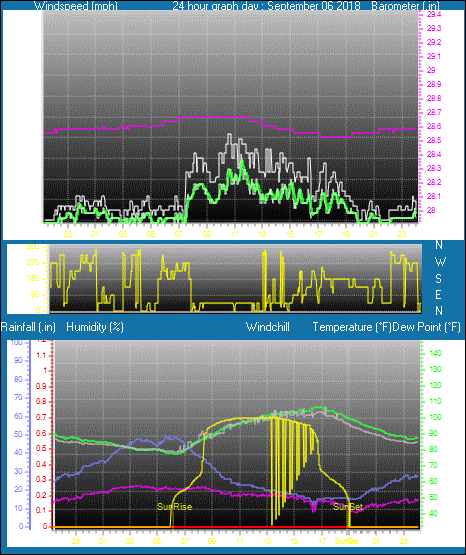
Task: Click the 13 hour label under temperature graph
Action: pos(267,541)
